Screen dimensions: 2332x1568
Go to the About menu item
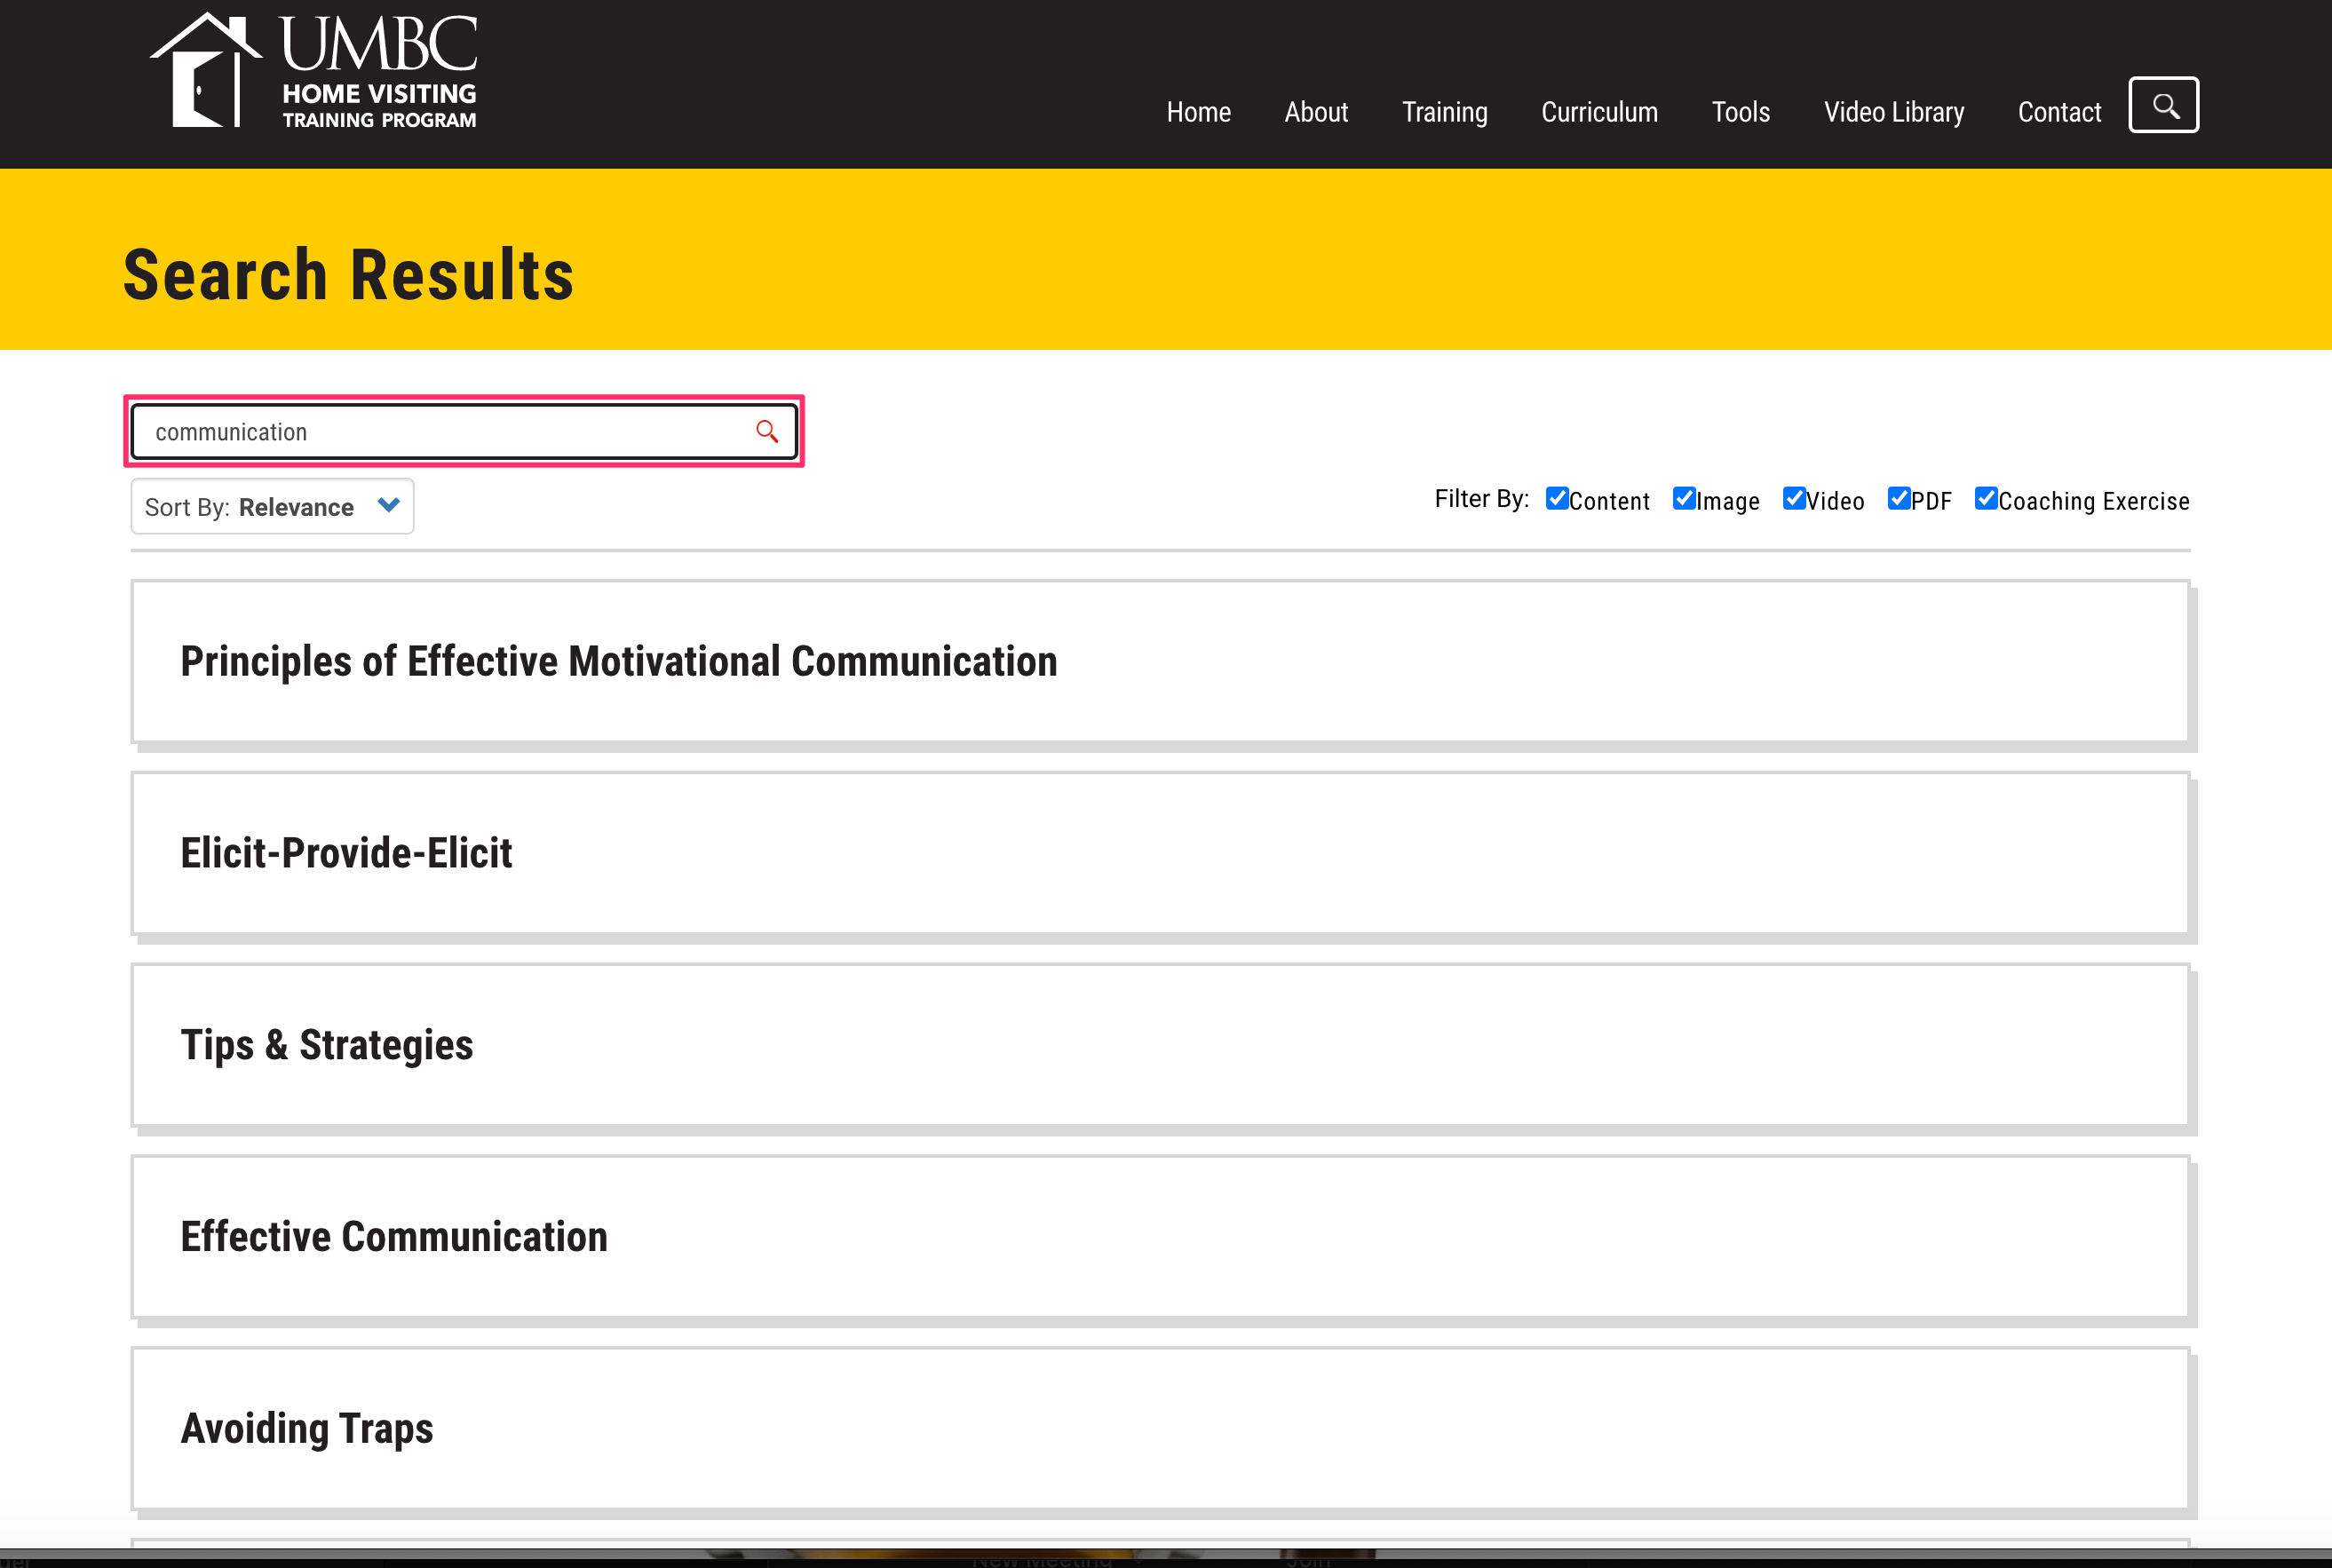1316,112
